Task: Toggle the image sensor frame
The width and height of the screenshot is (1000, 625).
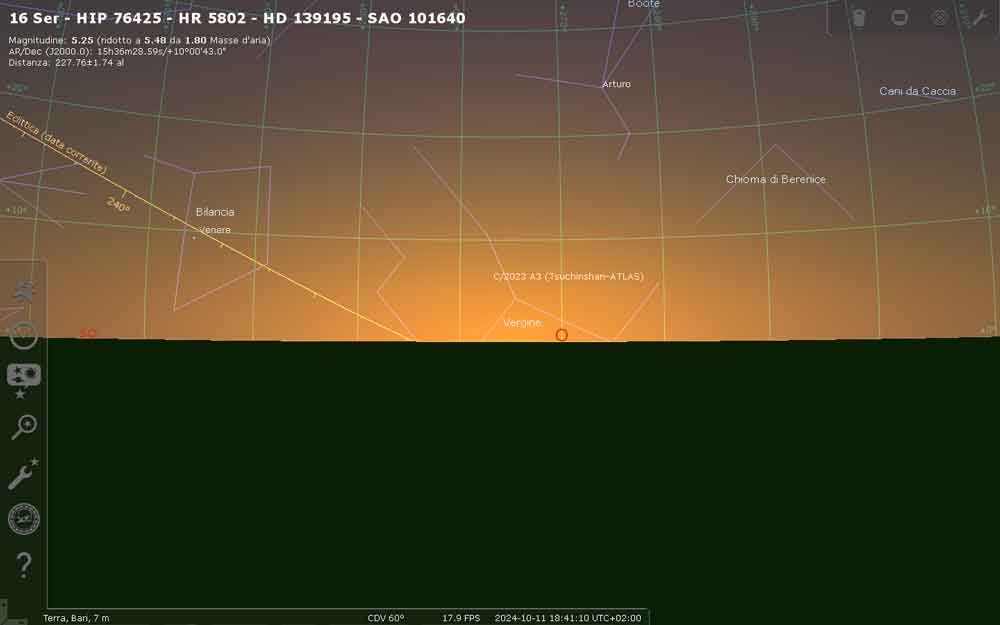Action: pyautogui.click(x=899, y=17)
